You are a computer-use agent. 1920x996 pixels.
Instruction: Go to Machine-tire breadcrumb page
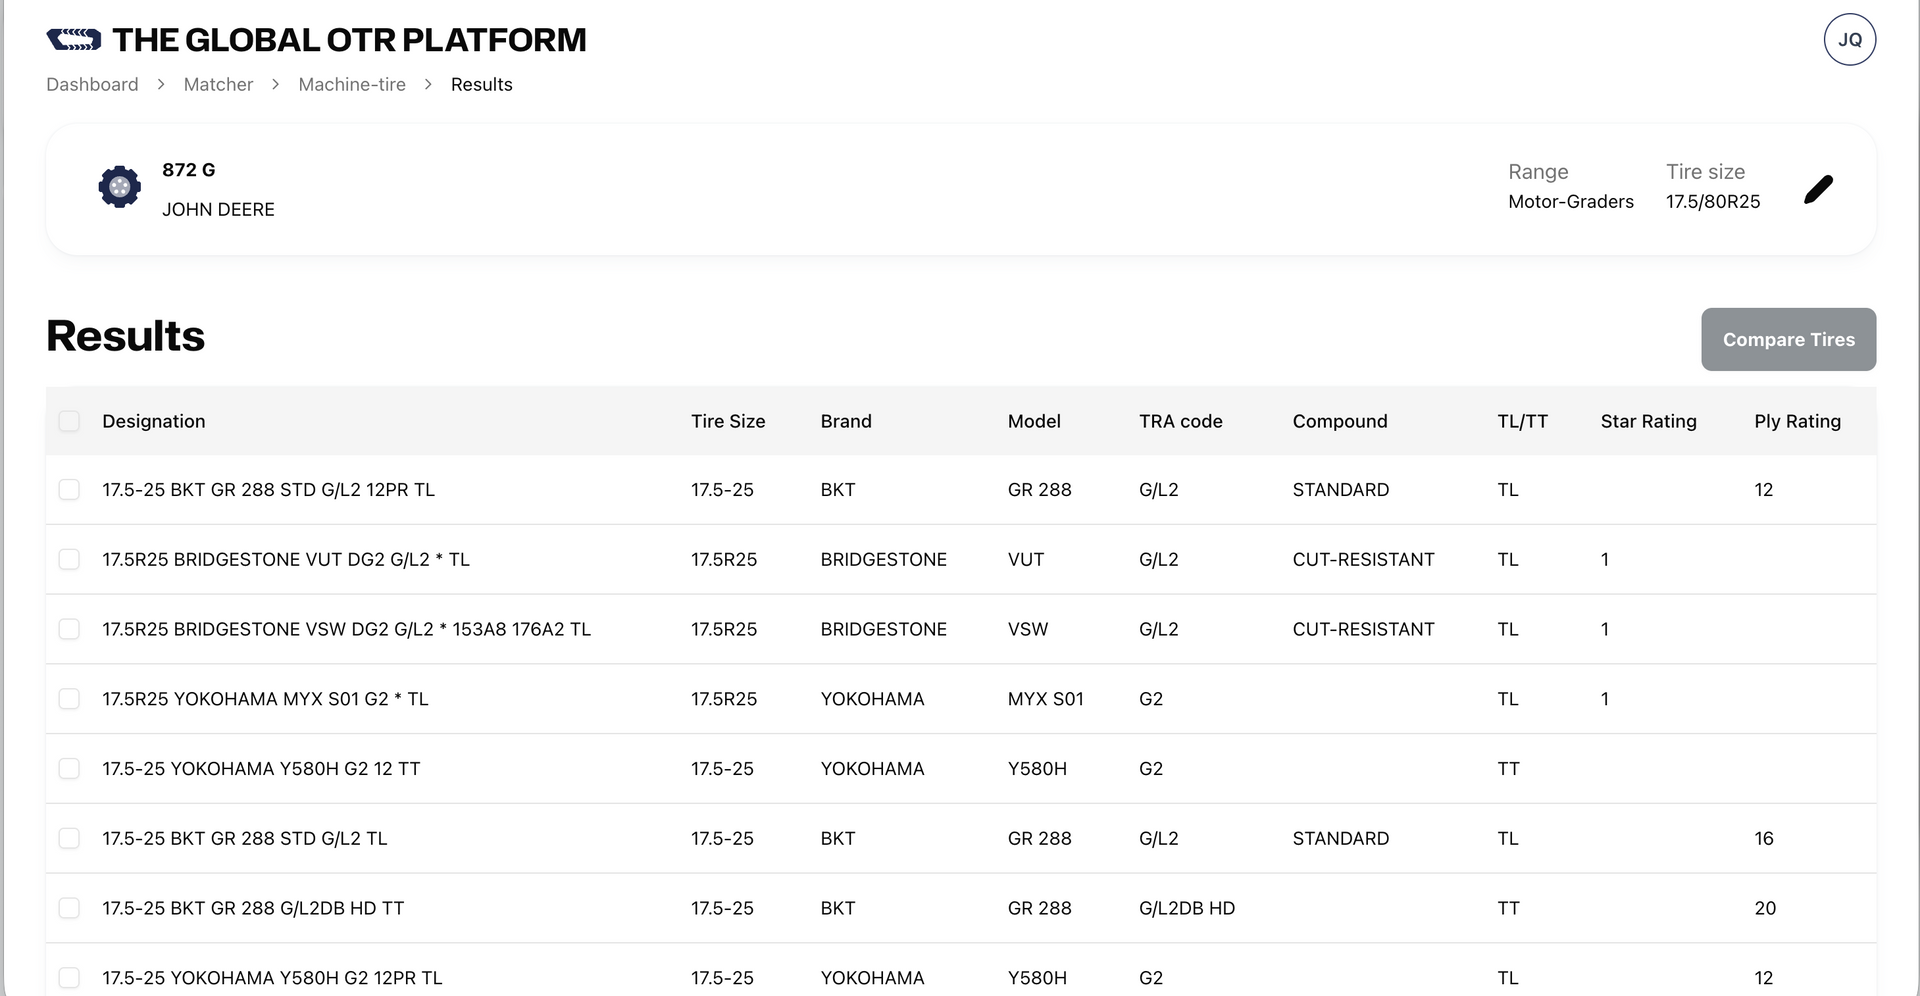pos(351,84)
